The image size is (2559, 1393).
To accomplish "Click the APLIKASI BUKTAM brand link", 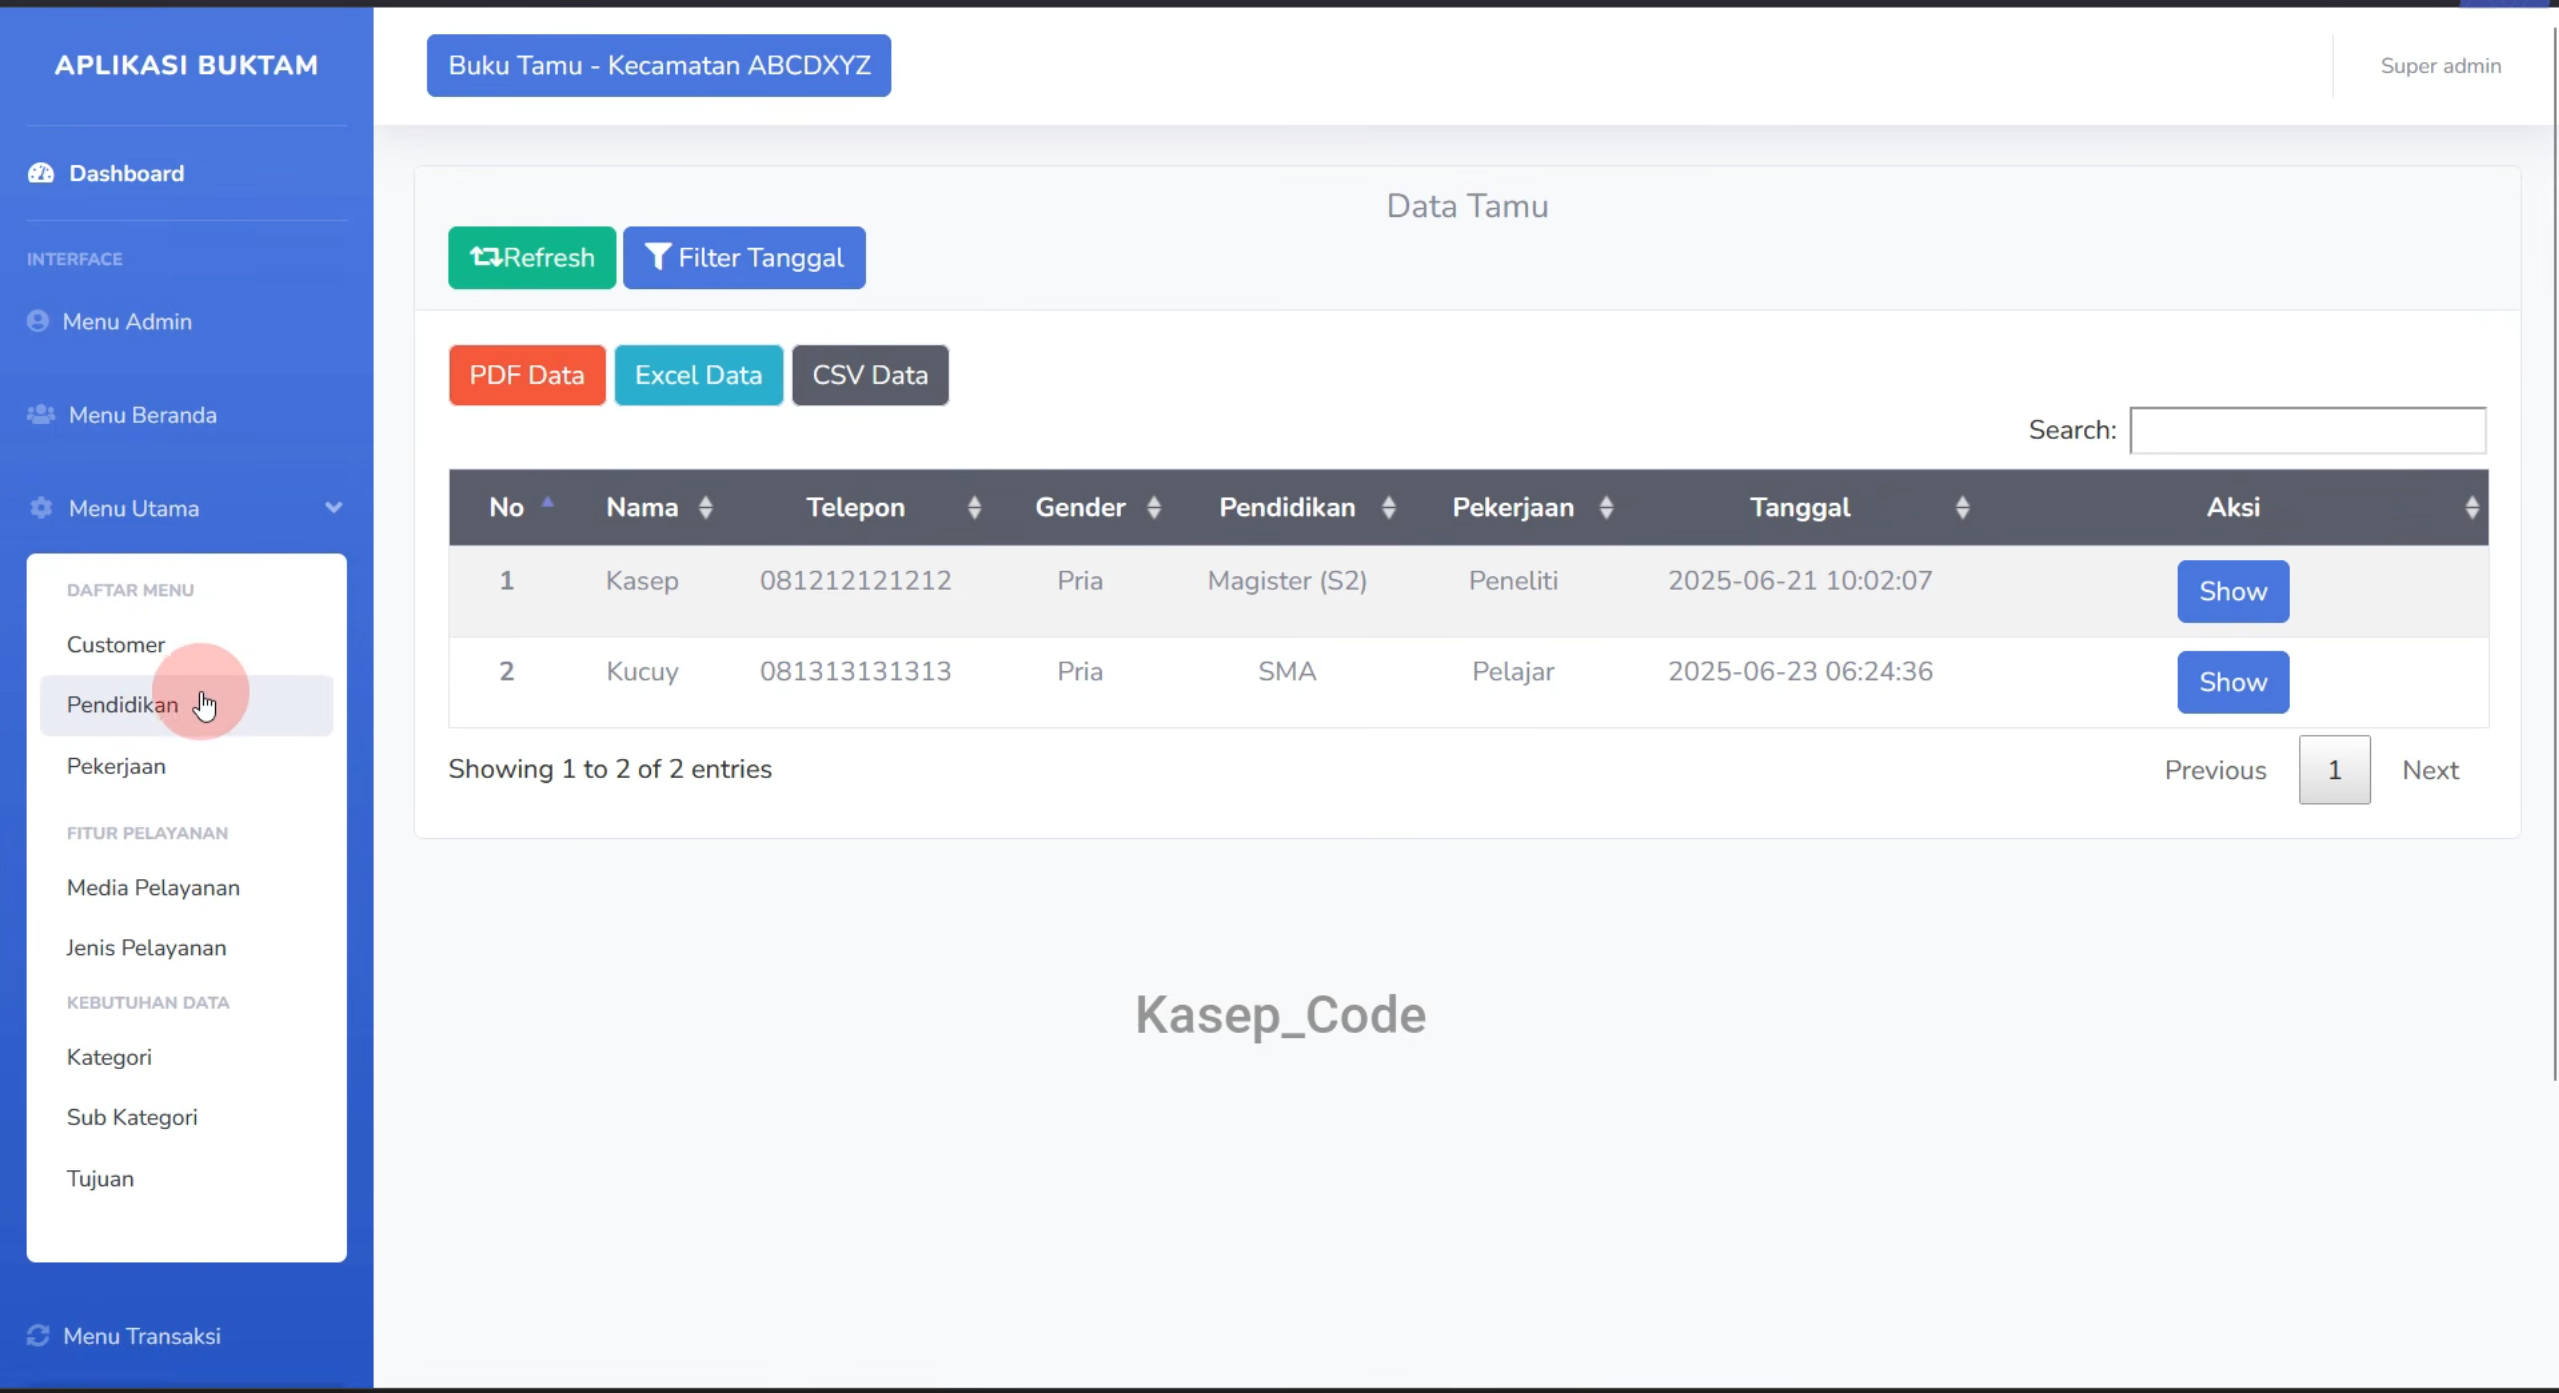I will 186,65.
